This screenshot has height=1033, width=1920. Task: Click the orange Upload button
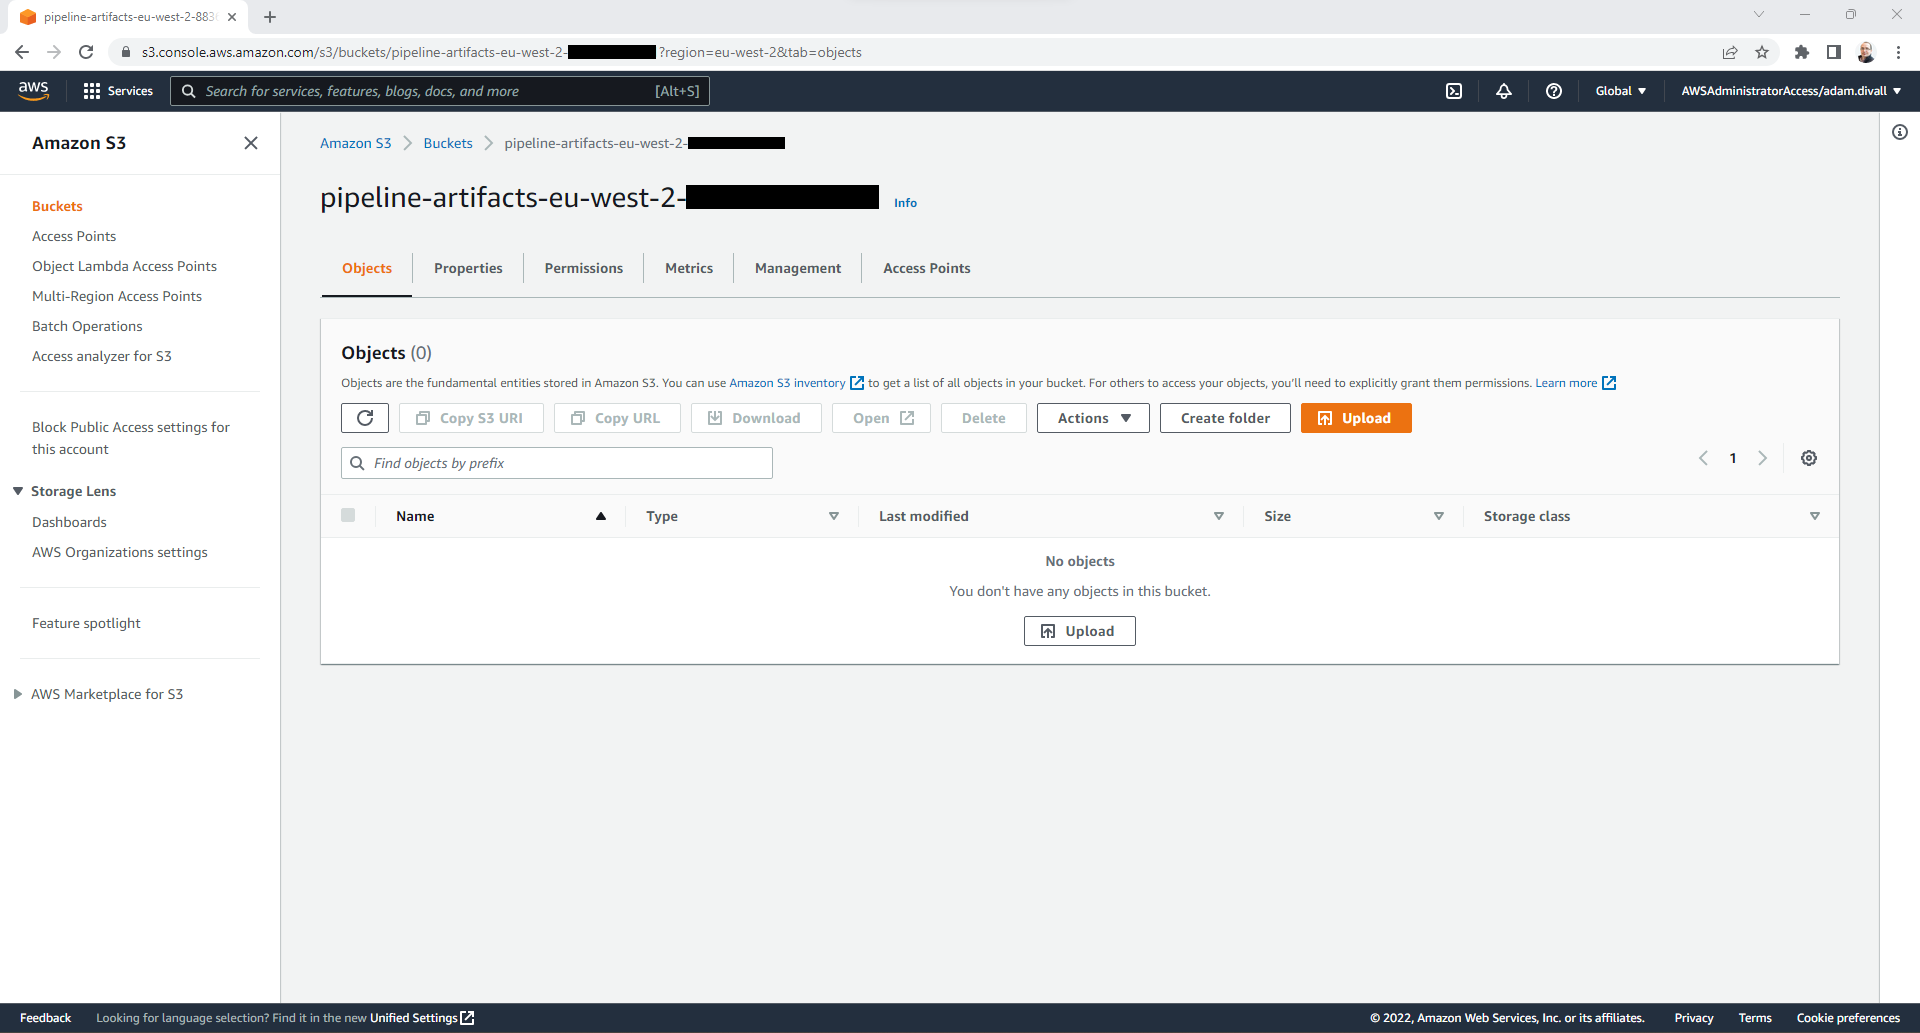pos(1356,418)
